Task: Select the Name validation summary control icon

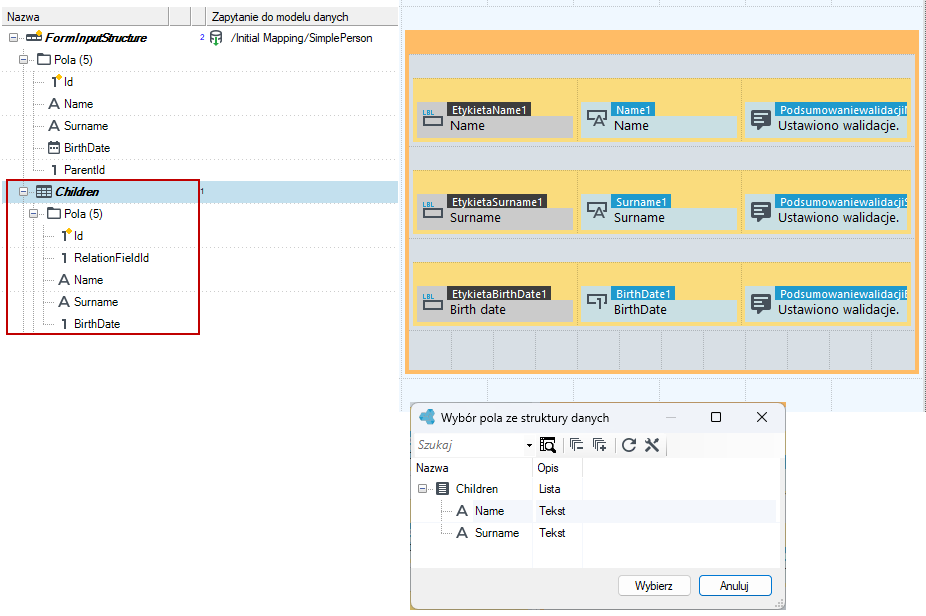Action: pos(761,119)
